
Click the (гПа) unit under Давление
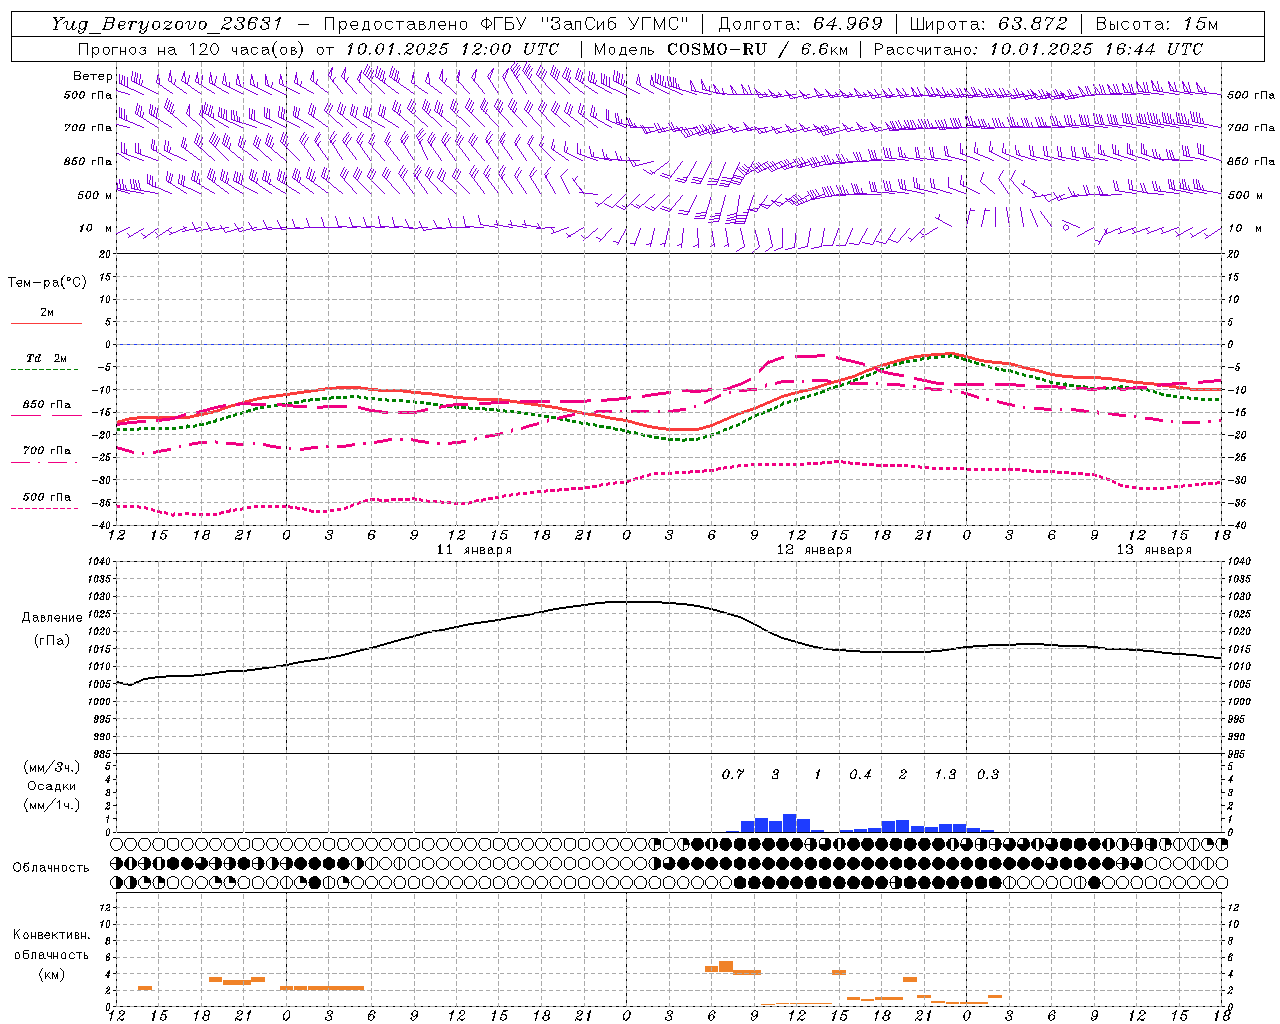(51, 641)
